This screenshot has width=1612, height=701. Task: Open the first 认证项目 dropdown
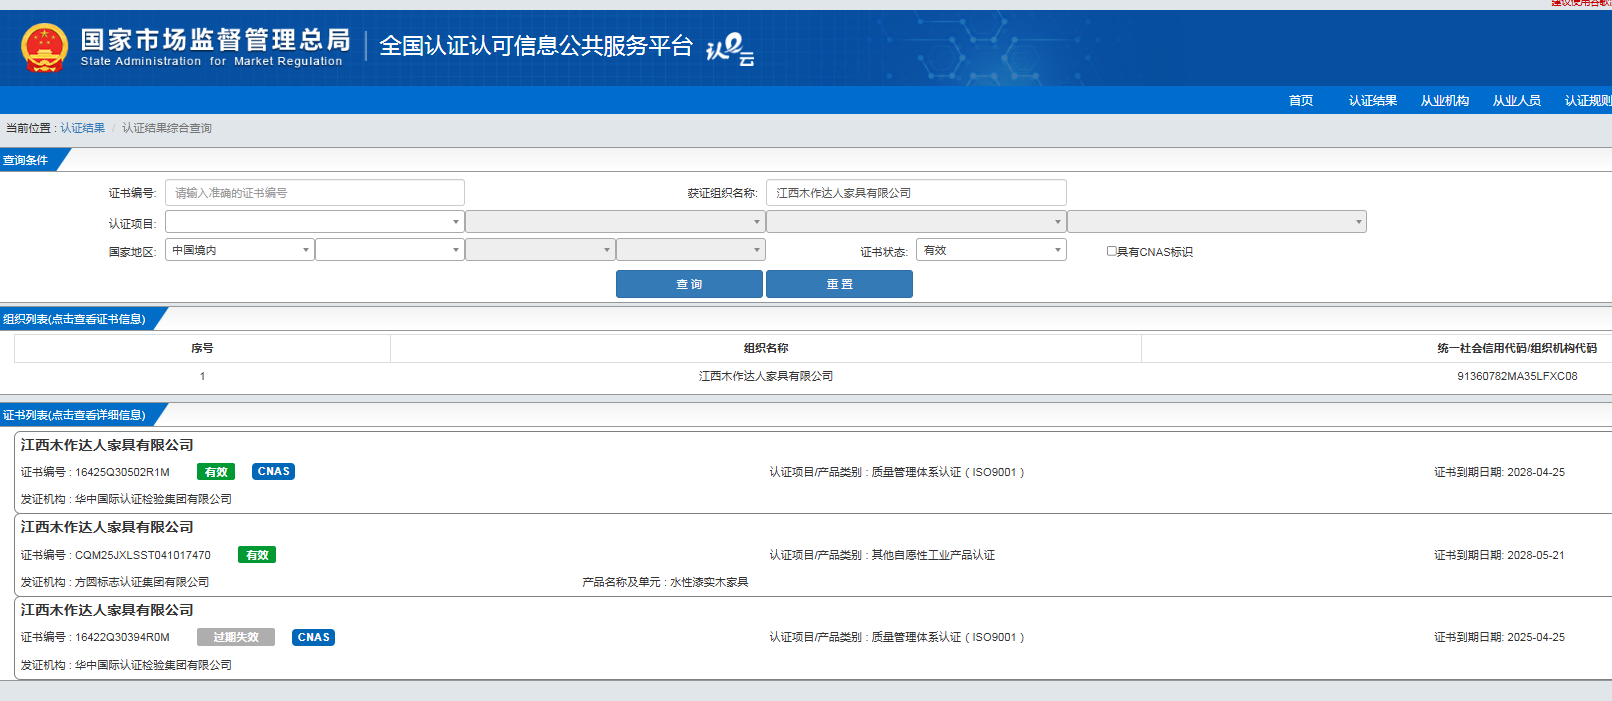click(x=314, y=222)
